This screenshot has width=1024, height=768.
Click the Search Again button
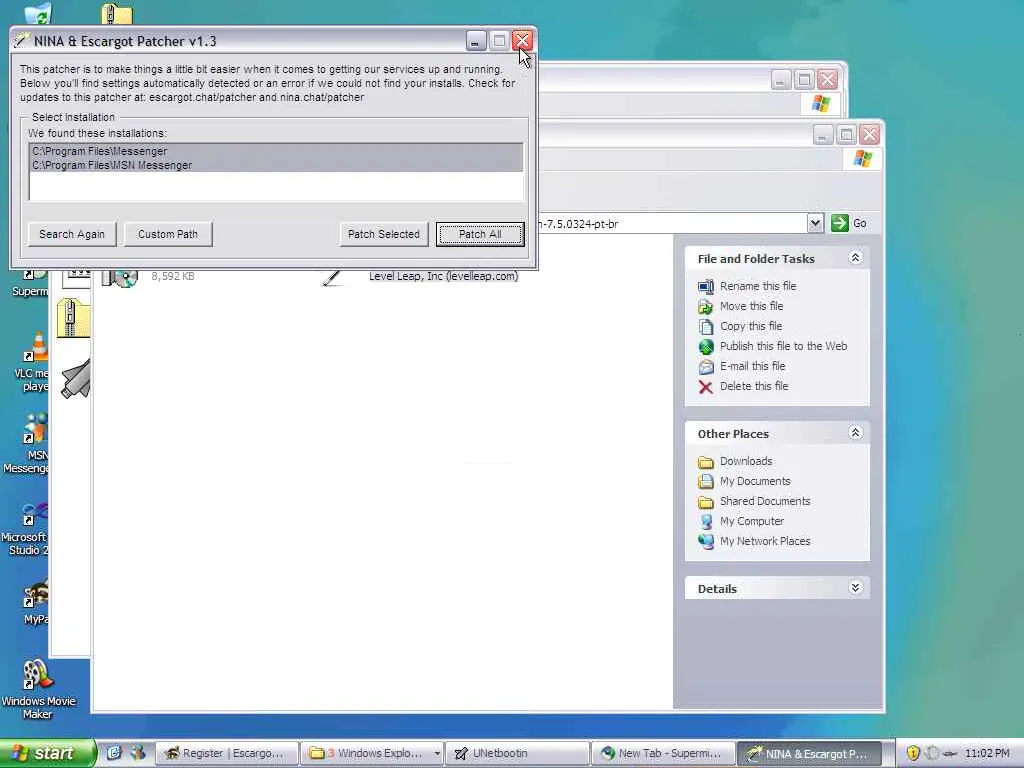pyautogui.click(x=72, y=234)
